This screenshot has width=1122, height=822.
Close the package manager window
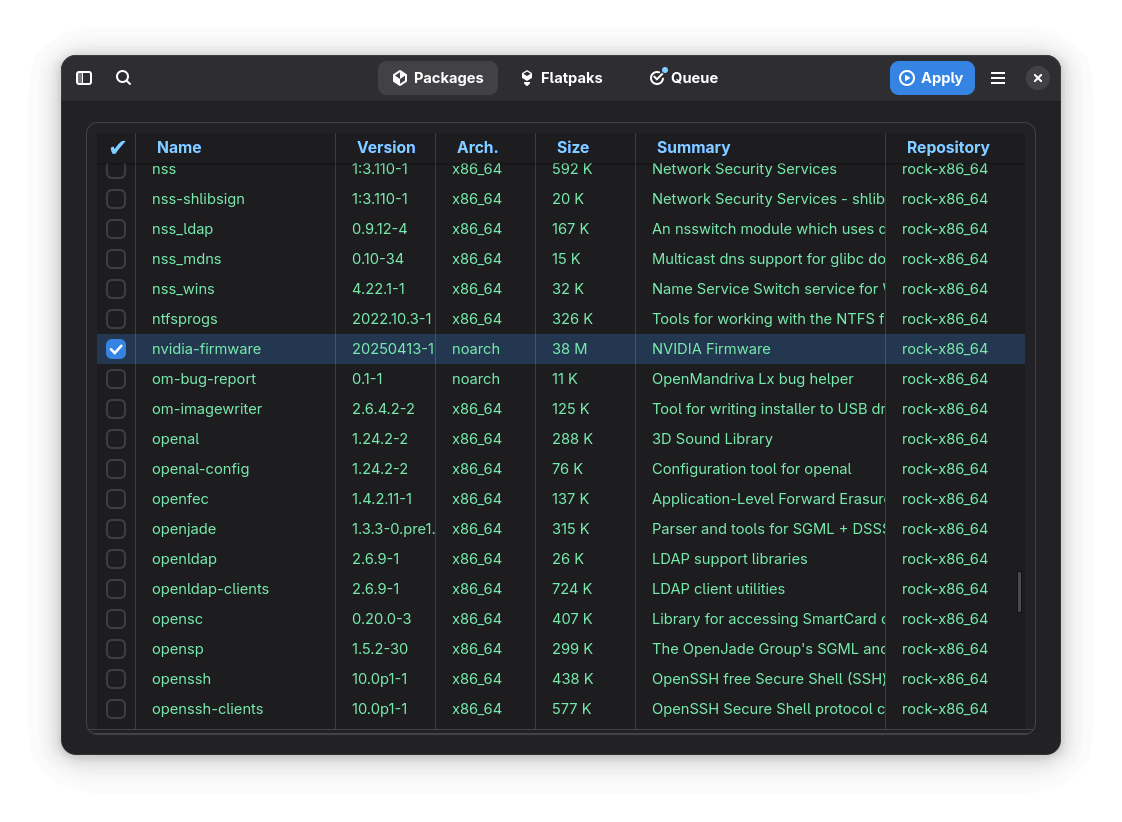(x=1038, y=78)
